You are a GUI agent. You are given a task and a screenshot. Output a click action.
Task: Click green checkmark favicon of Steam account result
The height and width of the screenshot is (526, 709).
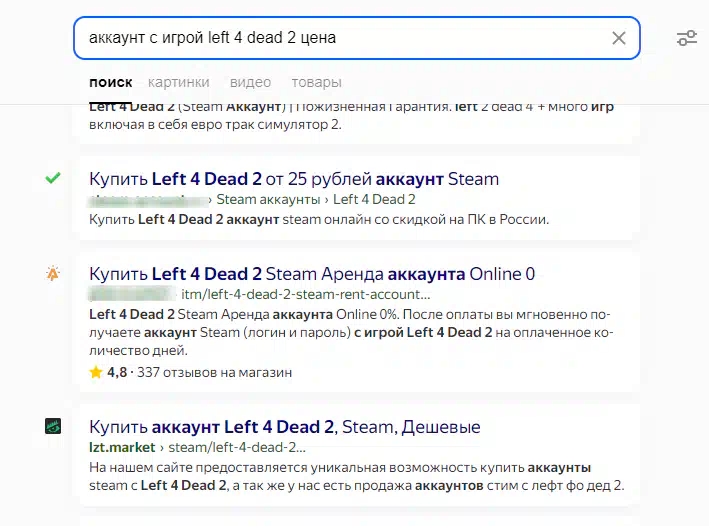click(x=53, y=178)
